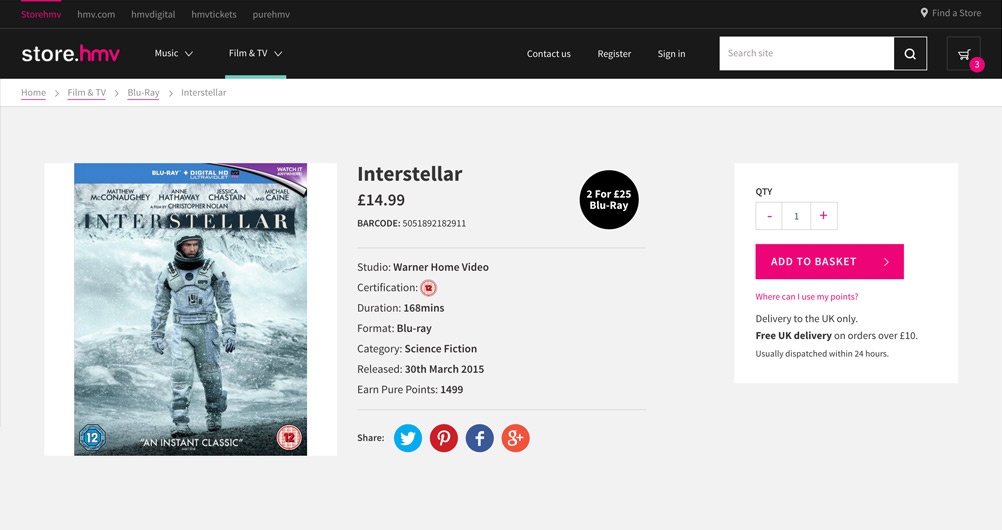Click the search magnifier button

[x=910, y=54]
